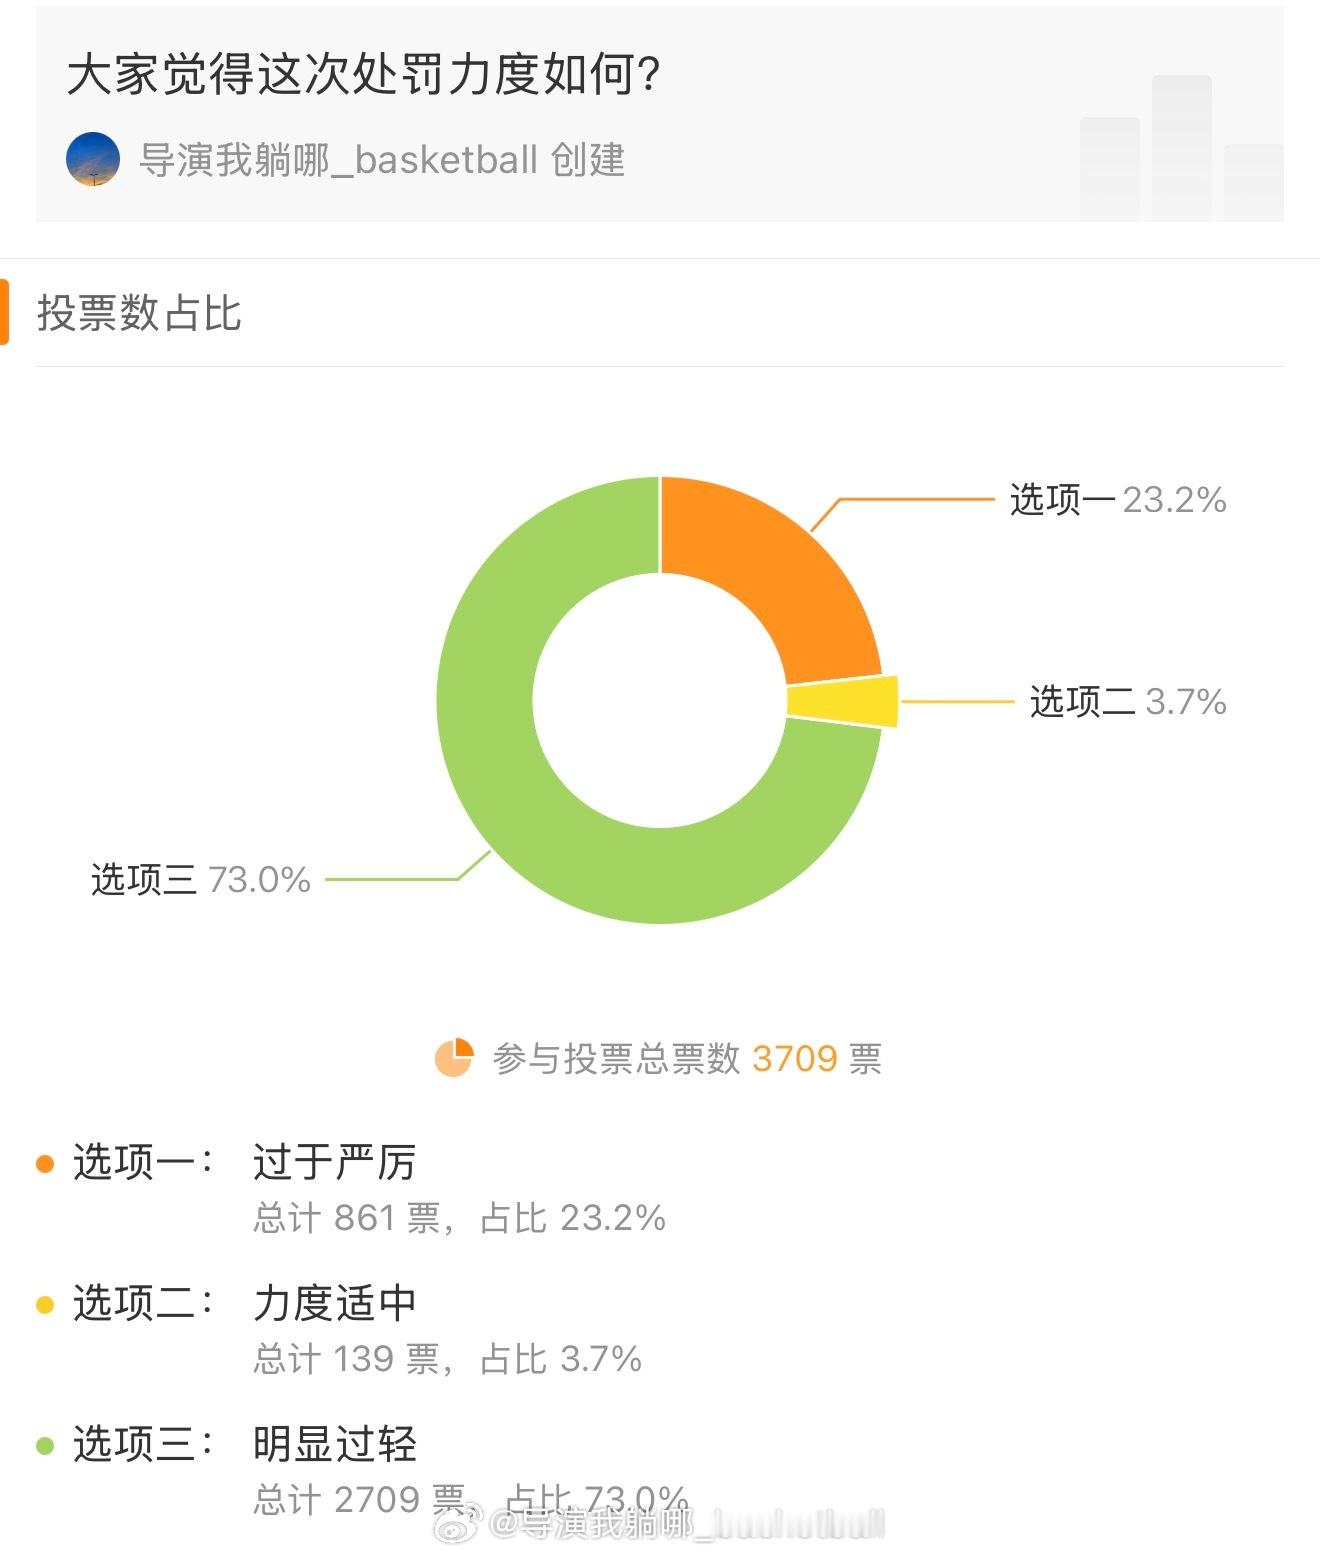
Task: Tap the 投票数占比 section heading
Action: (139, 313)
